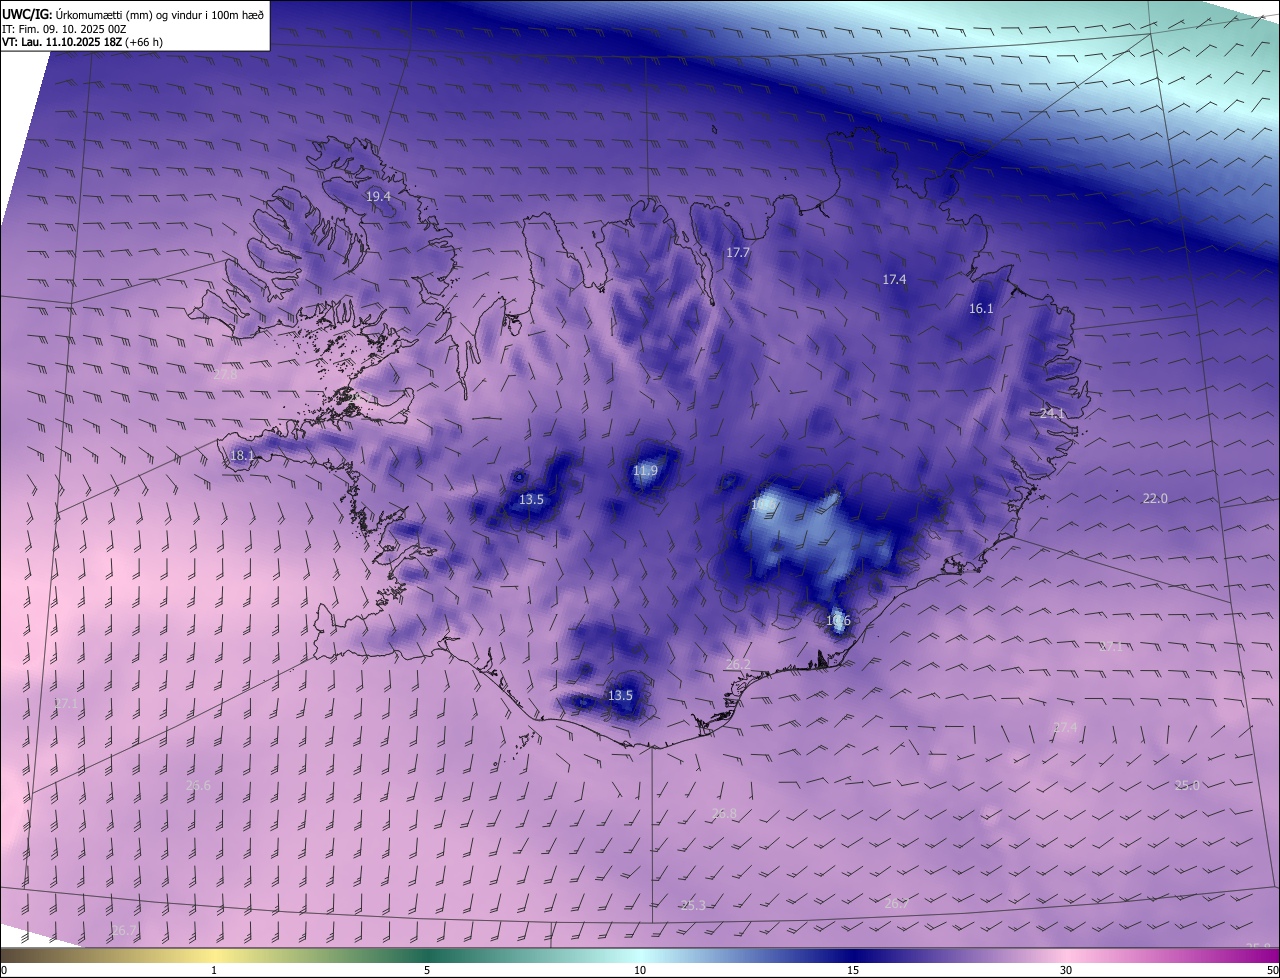1280x978 pixels.
Task: Click the 13.5 value over Langjökull glacier
Action: coord(531,499)
